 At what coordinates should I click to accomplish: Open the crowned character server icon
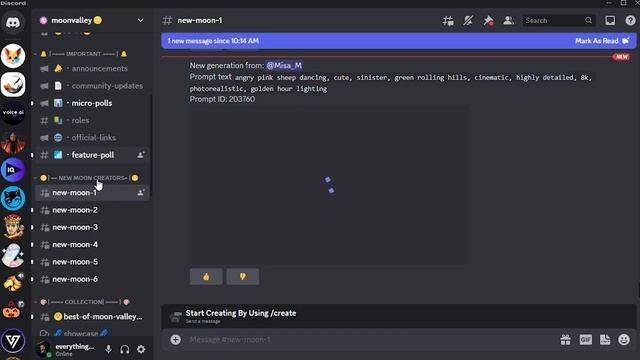point(13,226)
